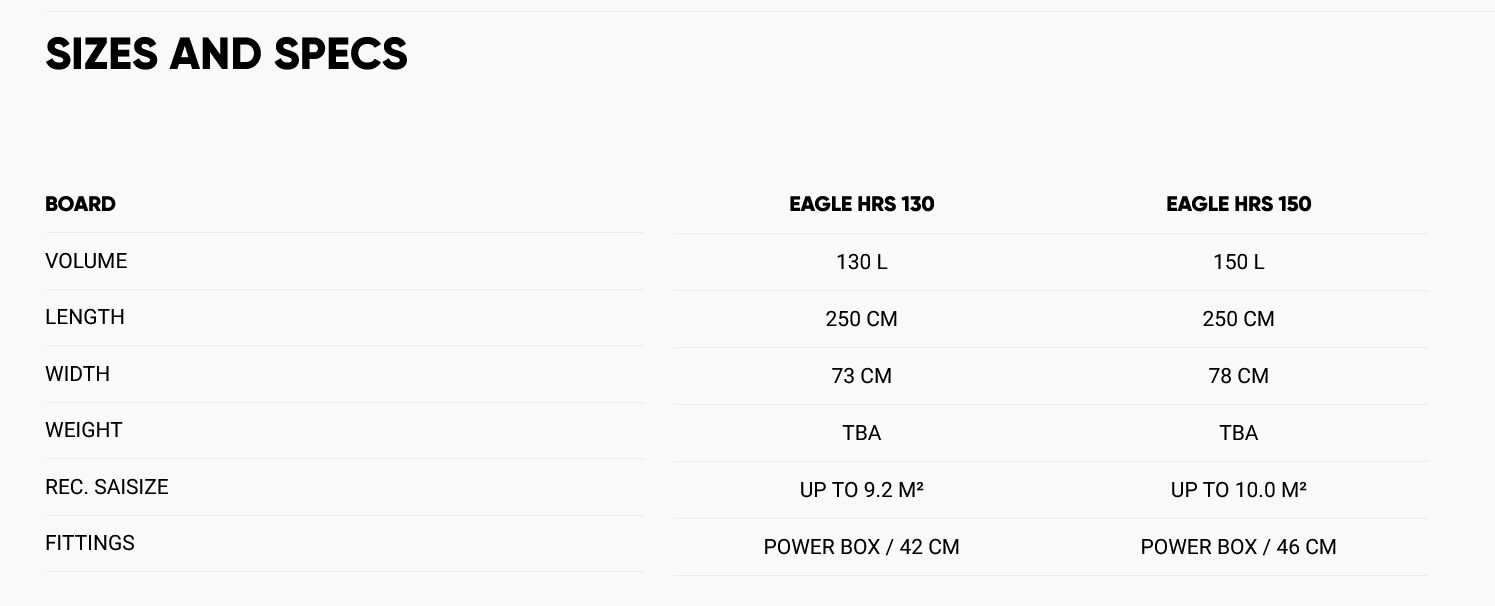The width and height of the screenshot is (1495, 606).
Task: Select the WIDTH row label
Action: pos(77,374)
